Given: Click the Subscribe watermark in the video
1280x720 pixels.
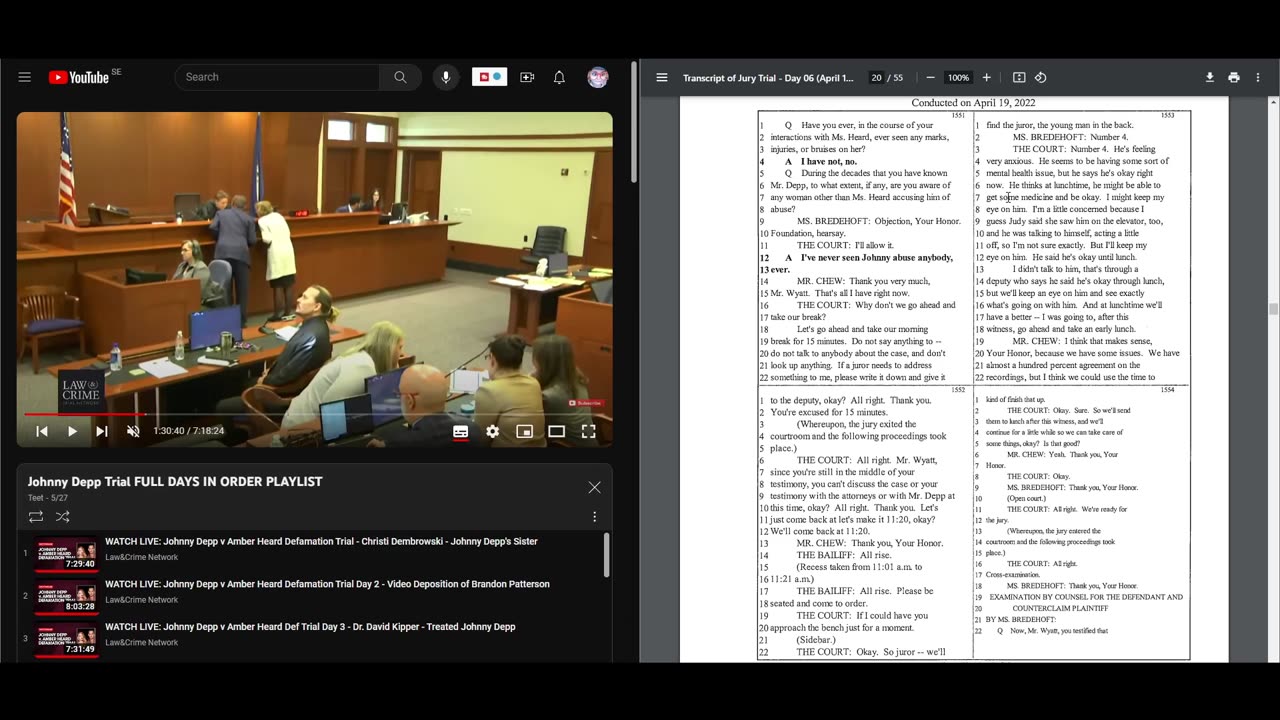Looking at the screenshot, I should 586,403.
